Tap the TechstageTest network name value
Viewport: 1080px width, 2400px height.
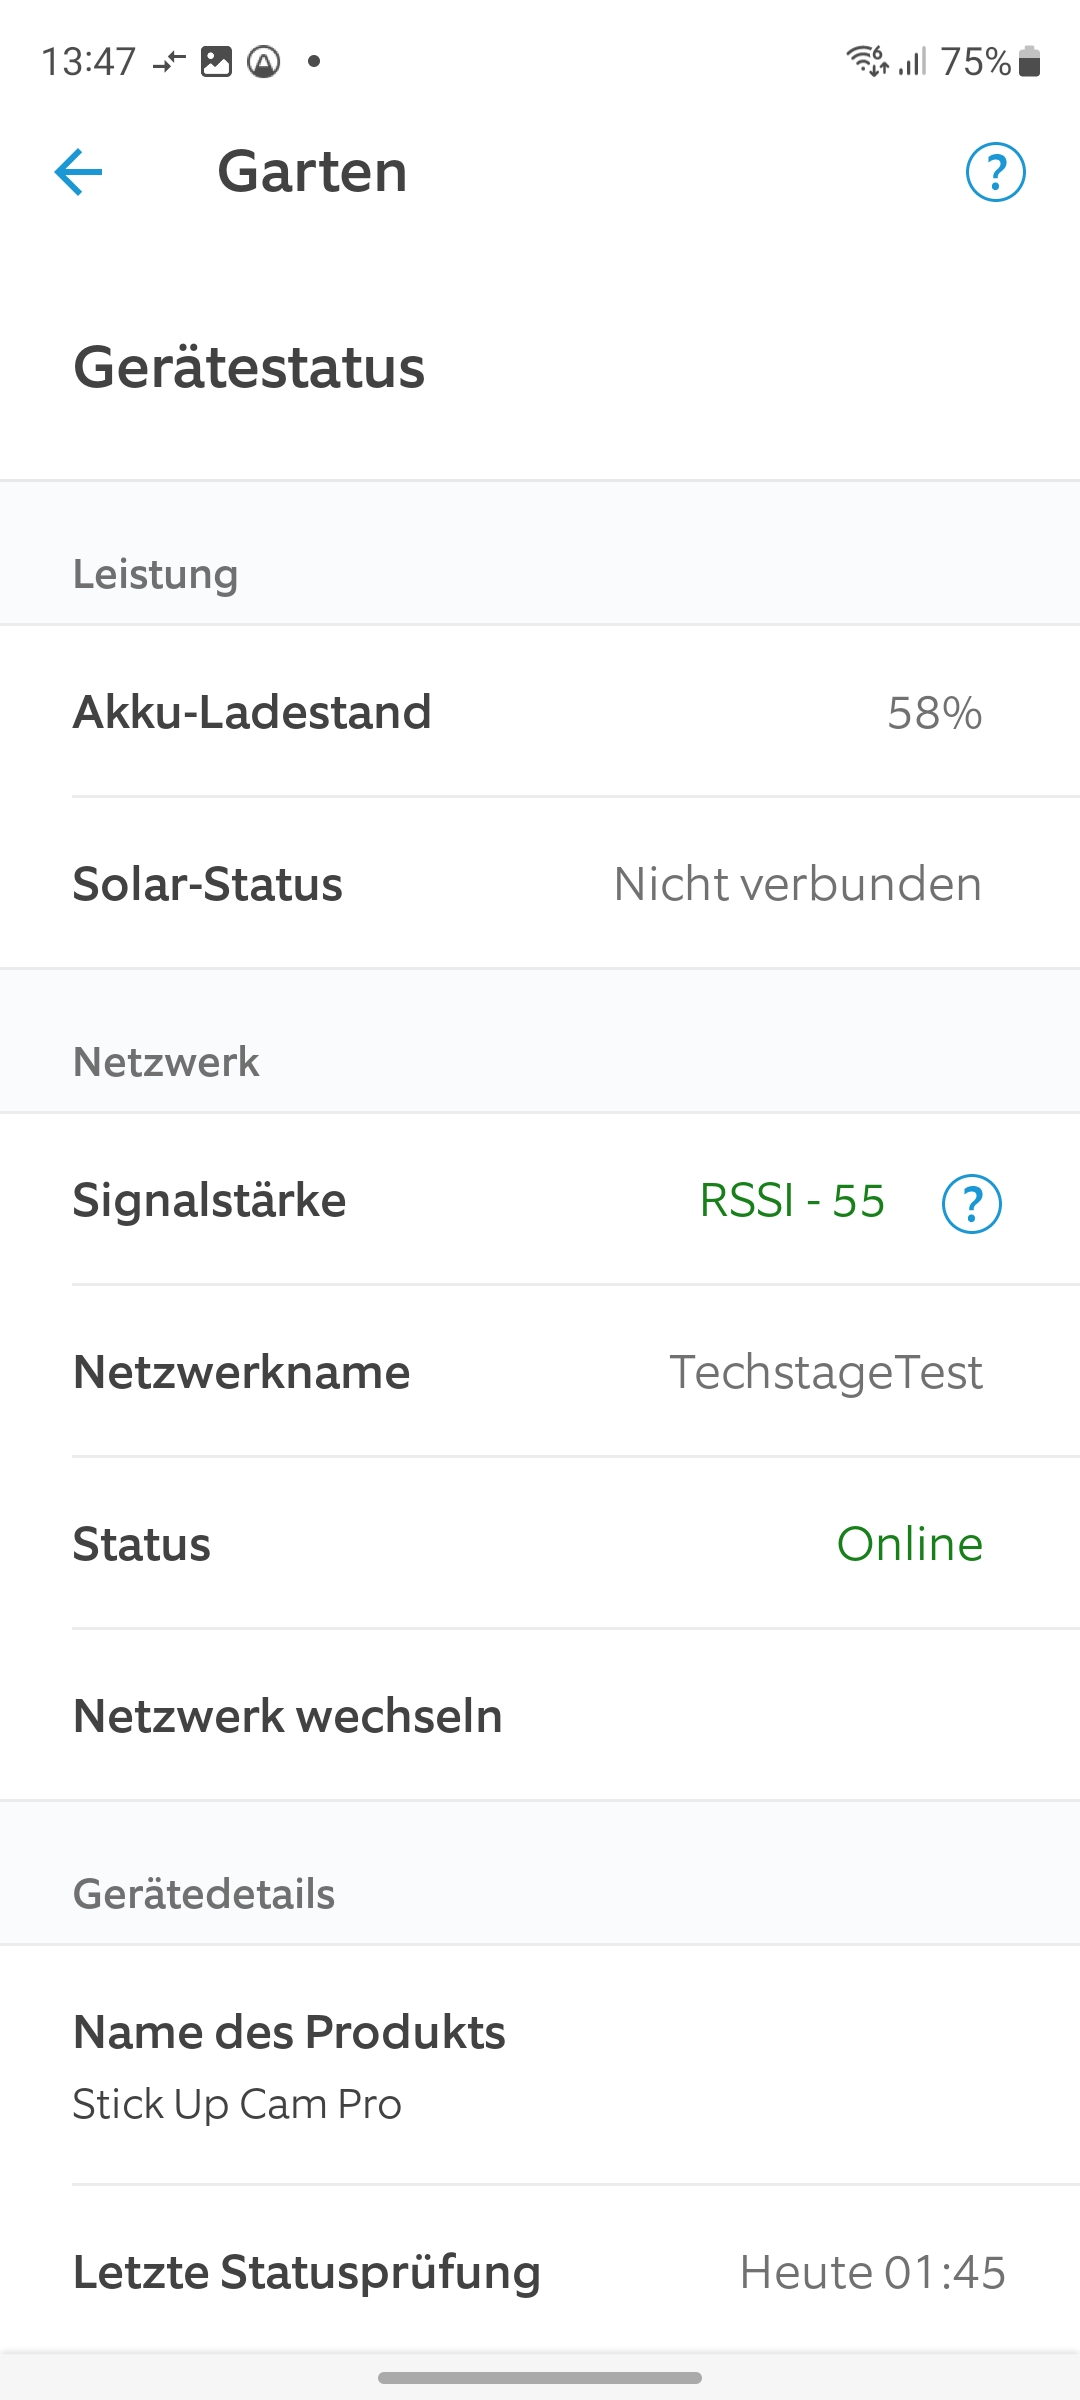(825, 1372)
